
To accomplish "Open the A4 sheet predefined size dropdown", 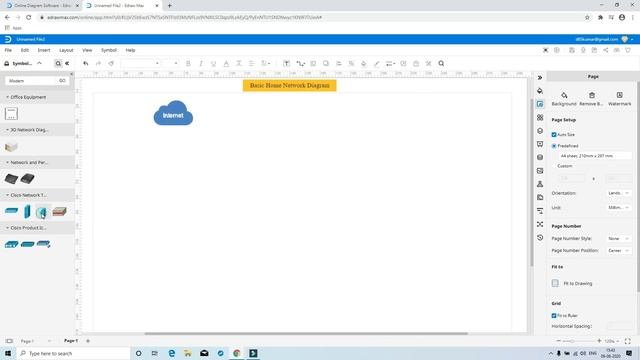I will (594, 156).
